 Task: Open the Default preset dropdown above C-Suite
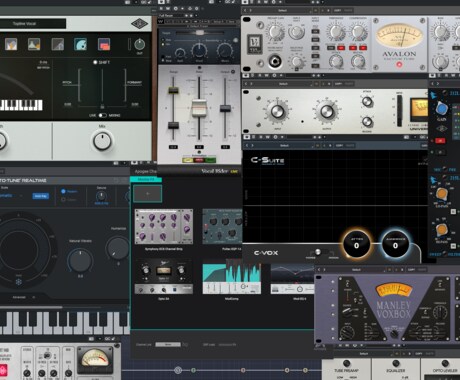tap(285, 145)
